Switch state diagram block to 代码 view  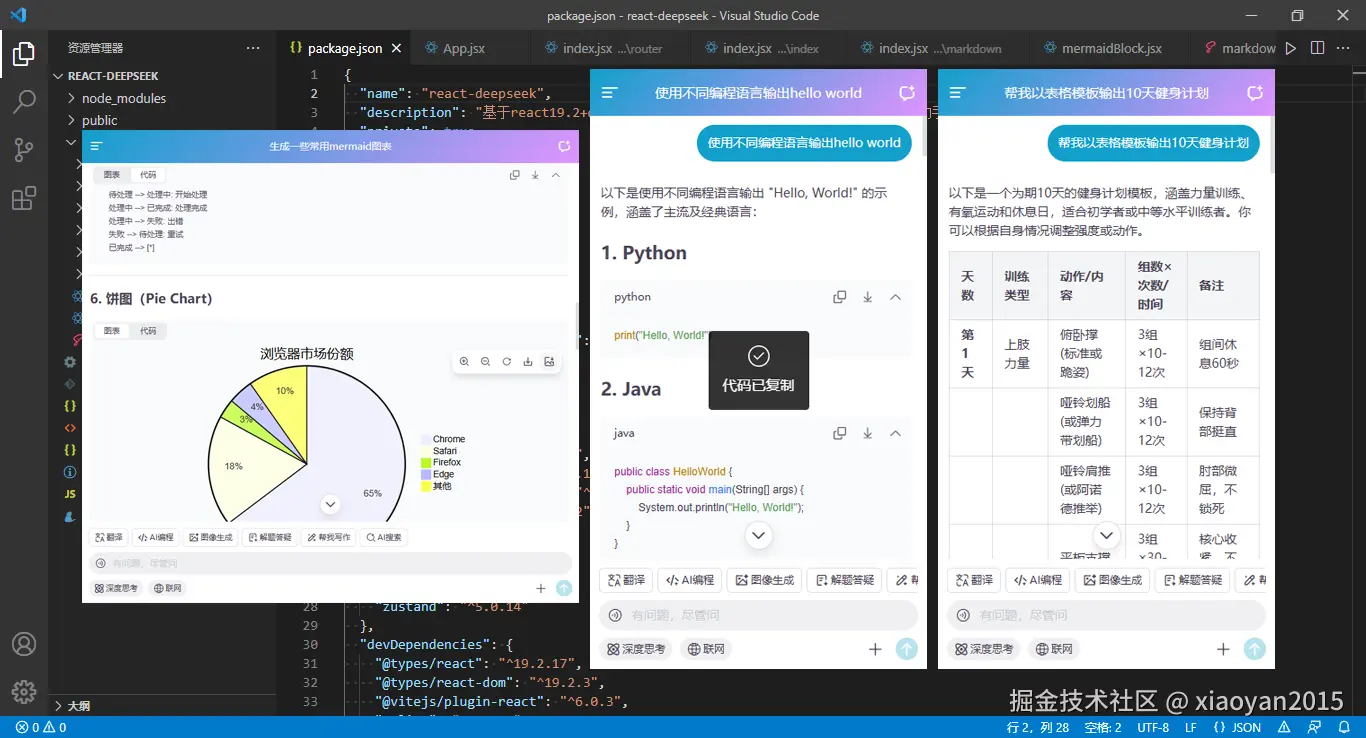(x=148, y=175)
